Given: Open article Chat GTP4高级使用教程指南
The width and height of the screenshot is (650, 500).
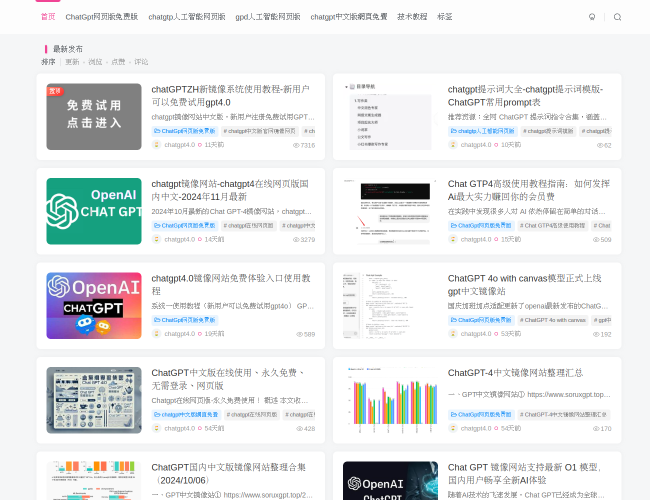Looking at the screenshot, I should [529, 190].
